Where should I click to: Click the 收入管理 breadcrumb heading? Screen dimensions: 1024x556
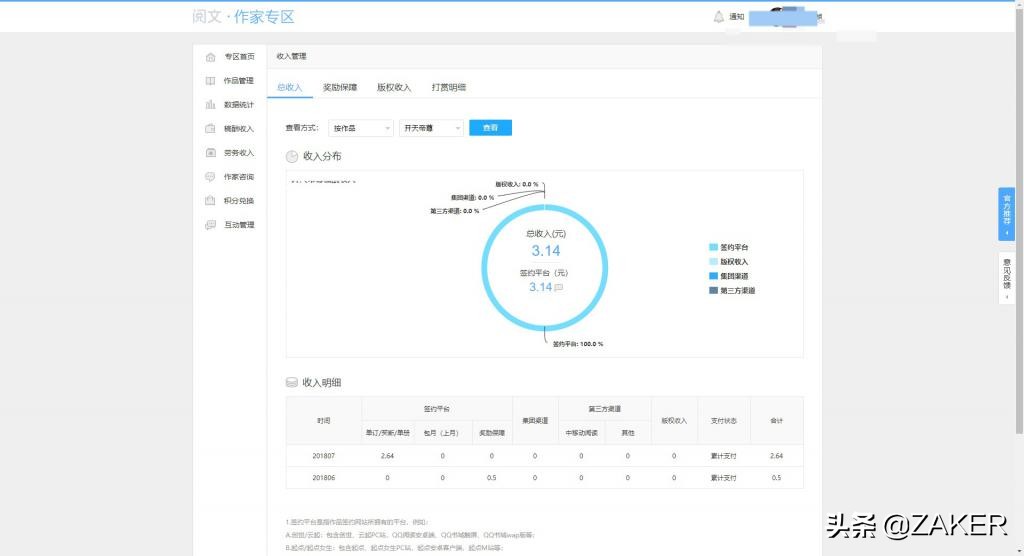[291, 57]
